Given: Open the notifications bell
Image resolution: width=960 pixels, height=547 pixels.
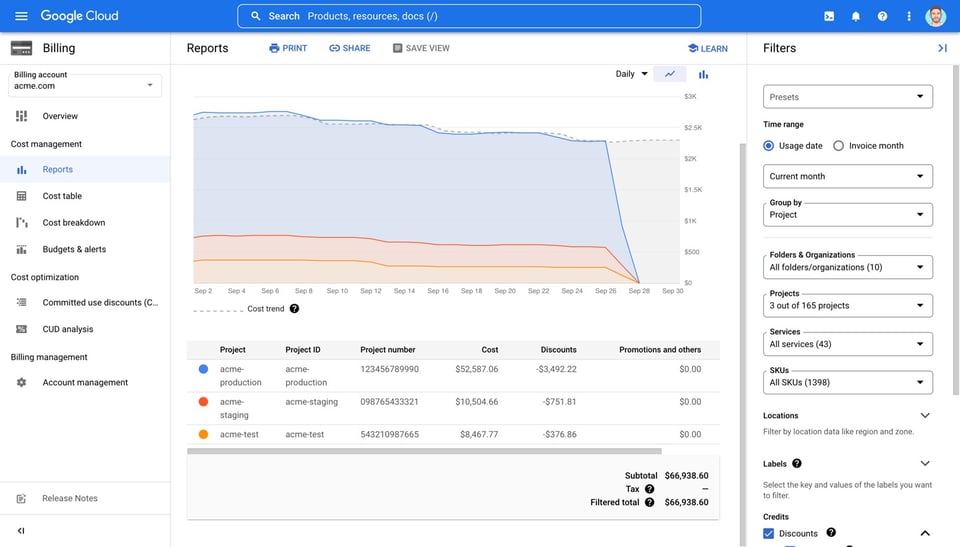Looking at the screenshot, I should click(x=855, y=17).
